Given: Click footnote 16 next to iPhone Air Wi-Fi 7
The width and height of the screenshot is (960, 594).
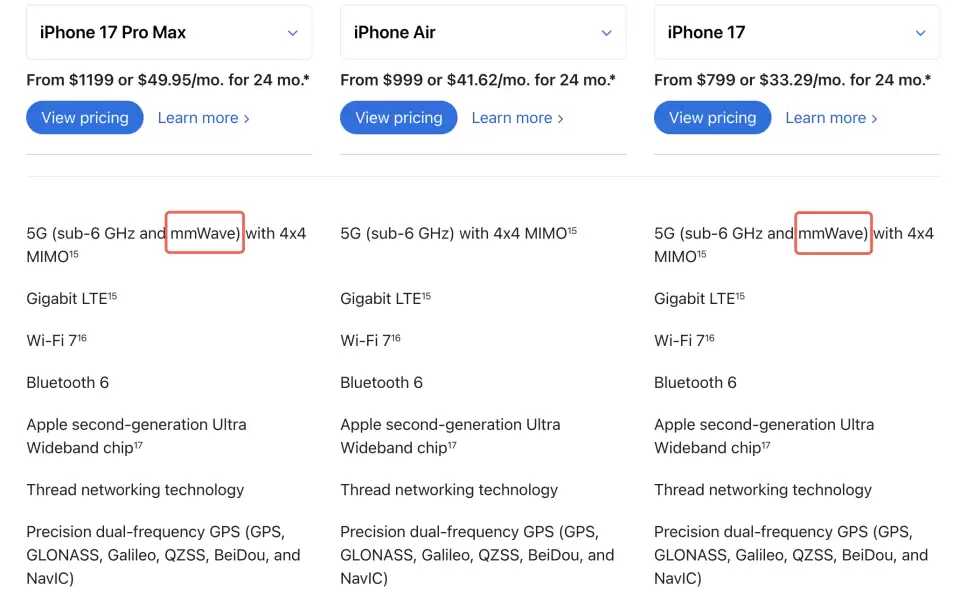Looking at the screenshot, I should pyautogui.click(x=396, y=338).
